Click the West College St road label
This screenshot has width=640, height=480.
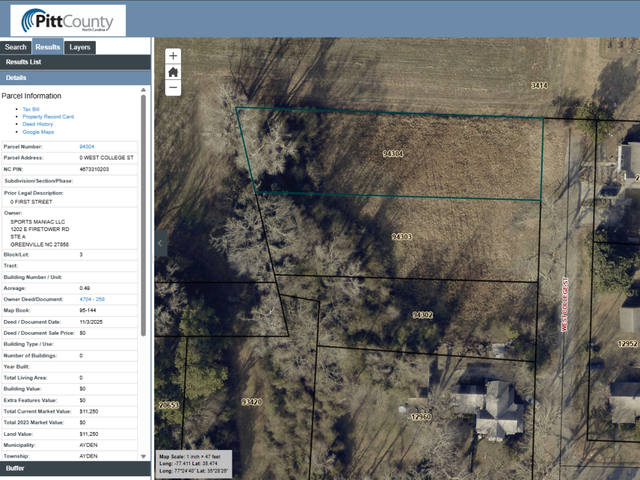tap(564, 304)
